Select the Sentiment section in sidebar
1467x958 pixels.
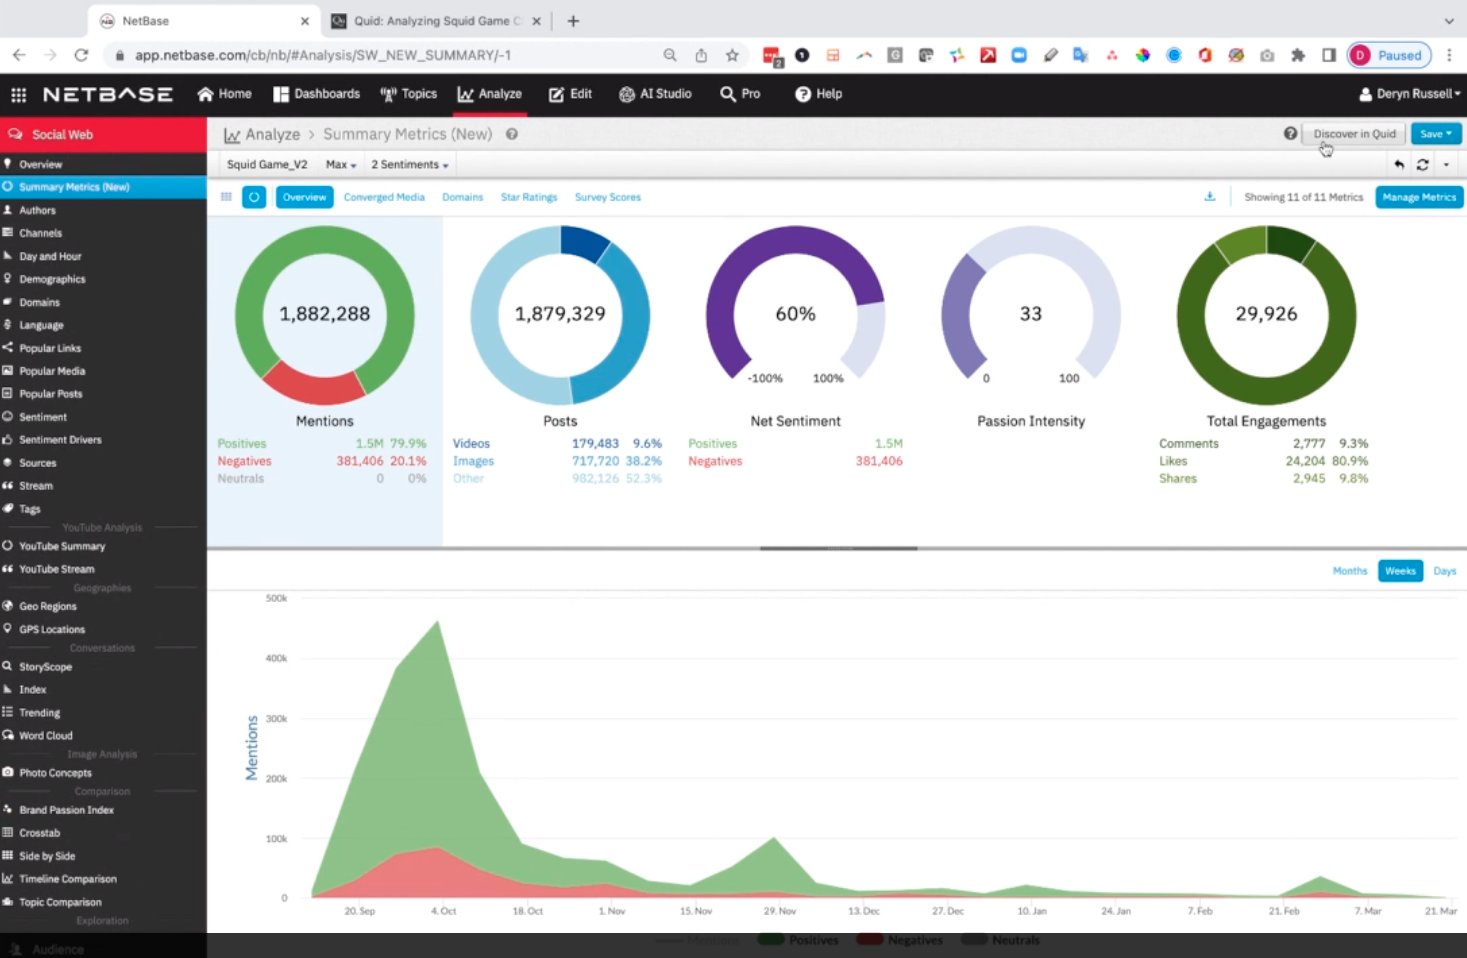[x=41, y=416]
